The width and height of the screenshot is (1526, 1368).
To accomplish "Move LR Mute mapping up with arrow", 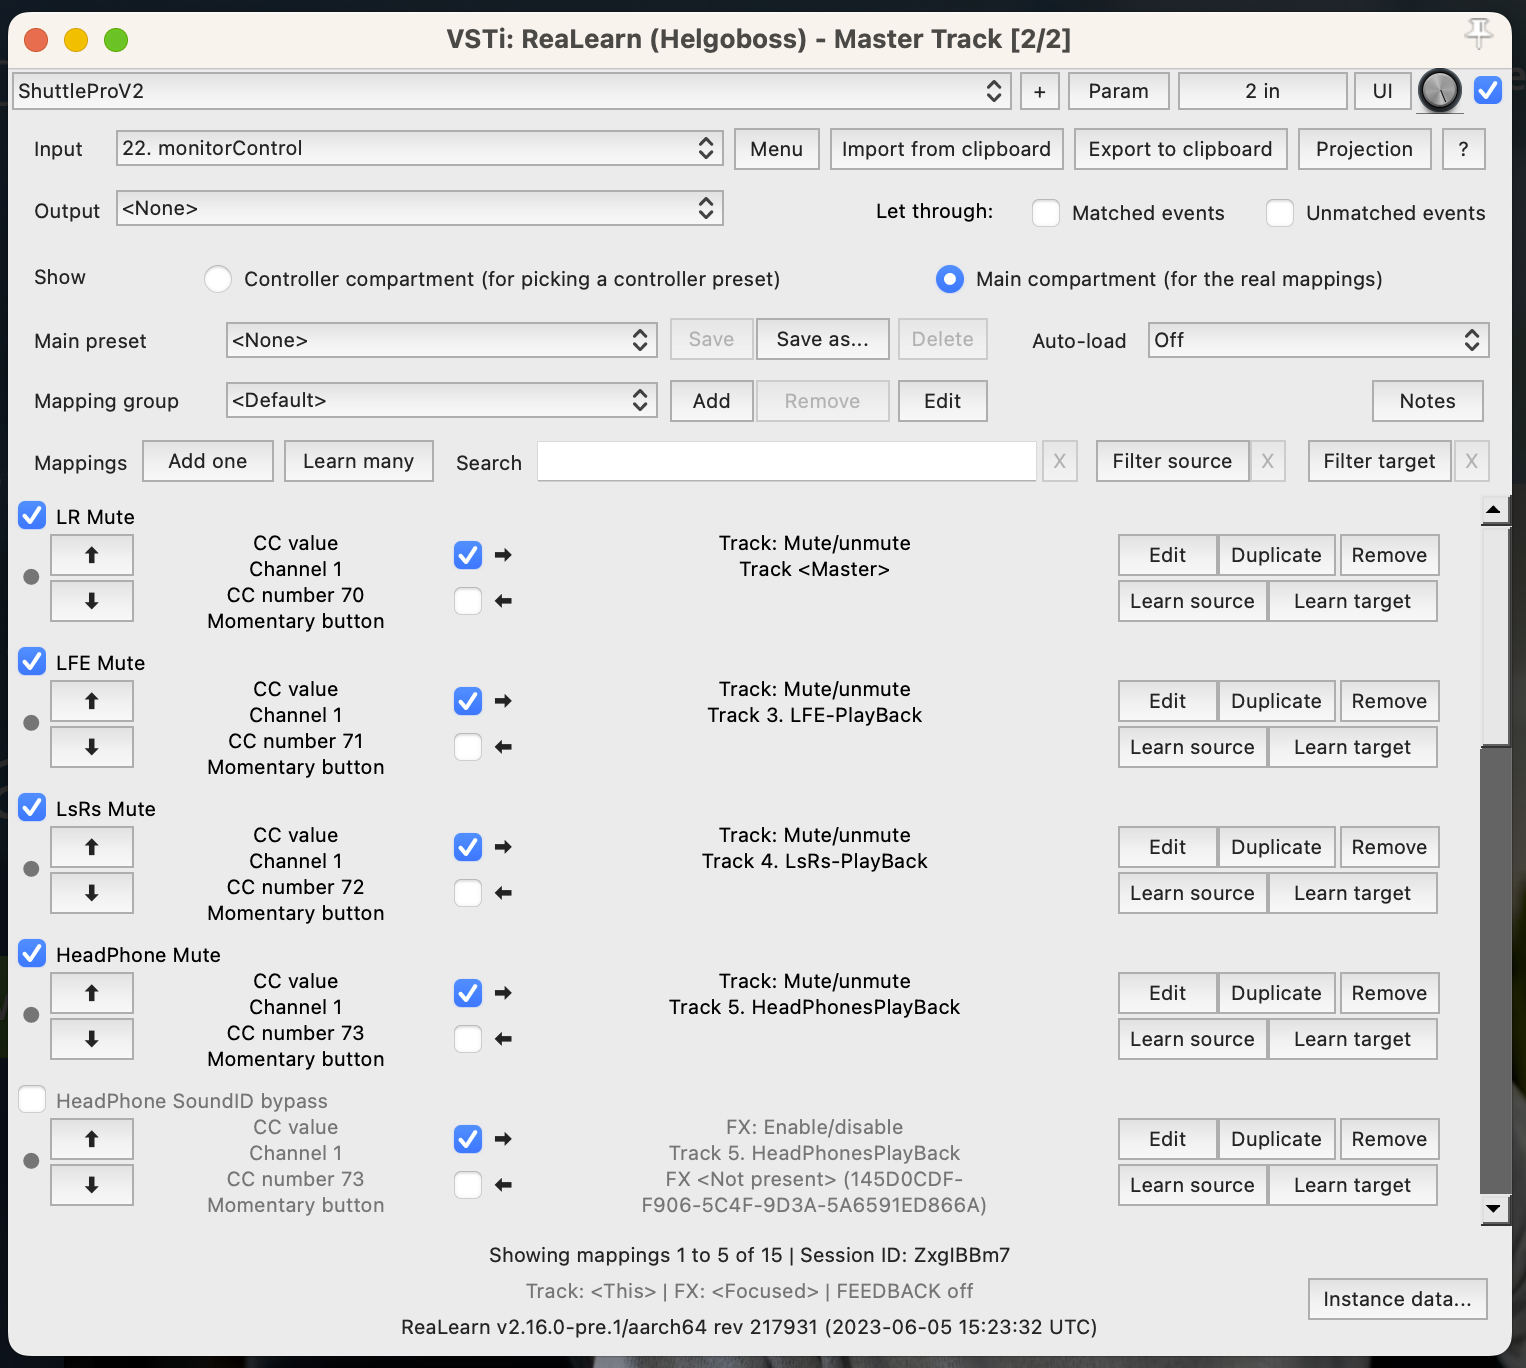I will [92, 555].
